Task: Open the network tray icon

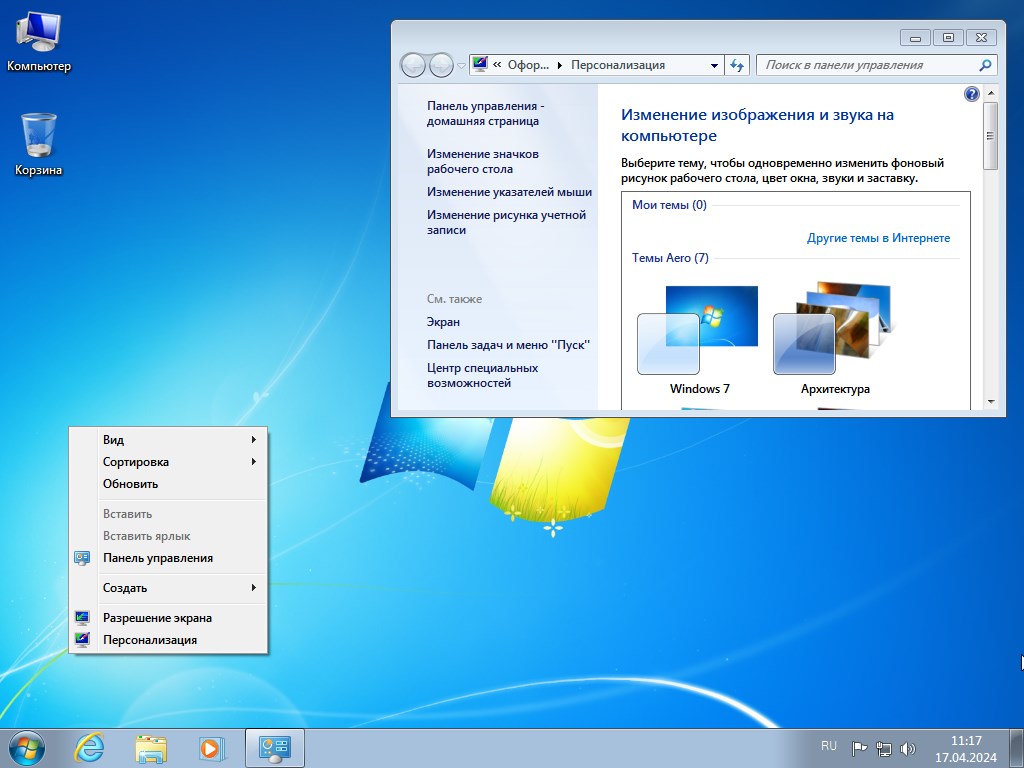Action: [x=884, y=748]
